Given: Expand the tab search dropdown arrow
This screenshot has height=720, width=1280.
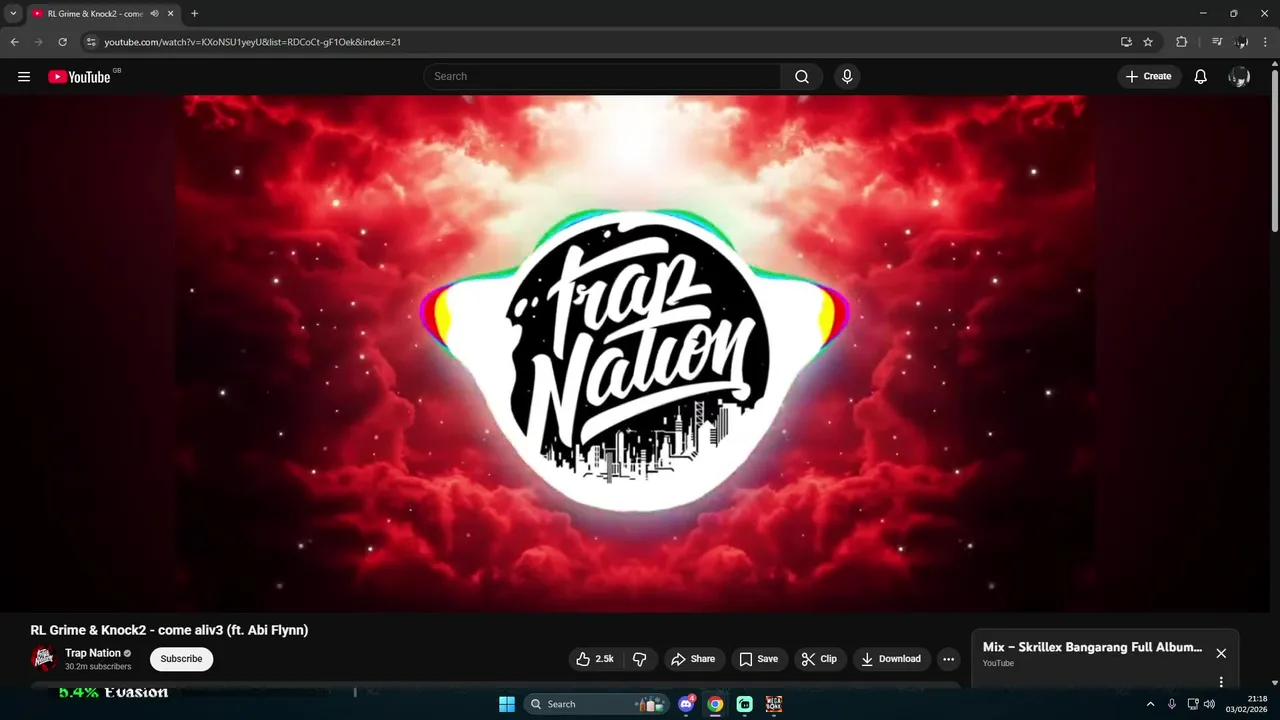Looking at the screenshot, I should [13, 14].
